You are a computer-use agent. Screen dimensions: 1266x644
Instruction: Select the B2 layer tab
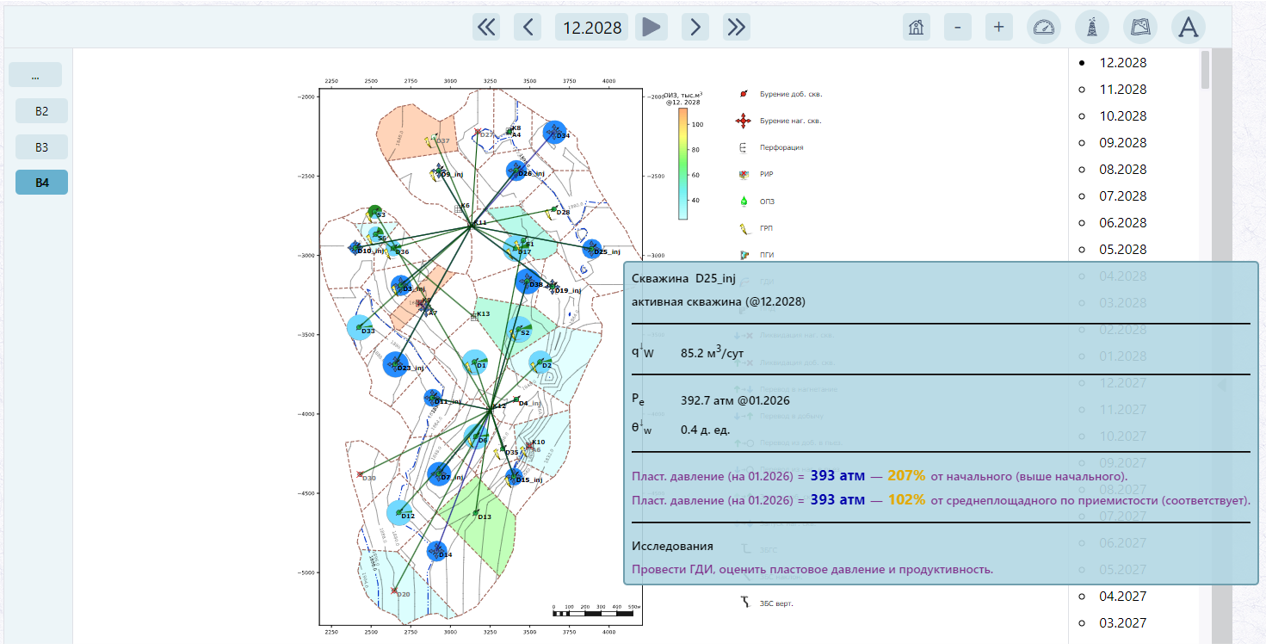pos(42,111)
